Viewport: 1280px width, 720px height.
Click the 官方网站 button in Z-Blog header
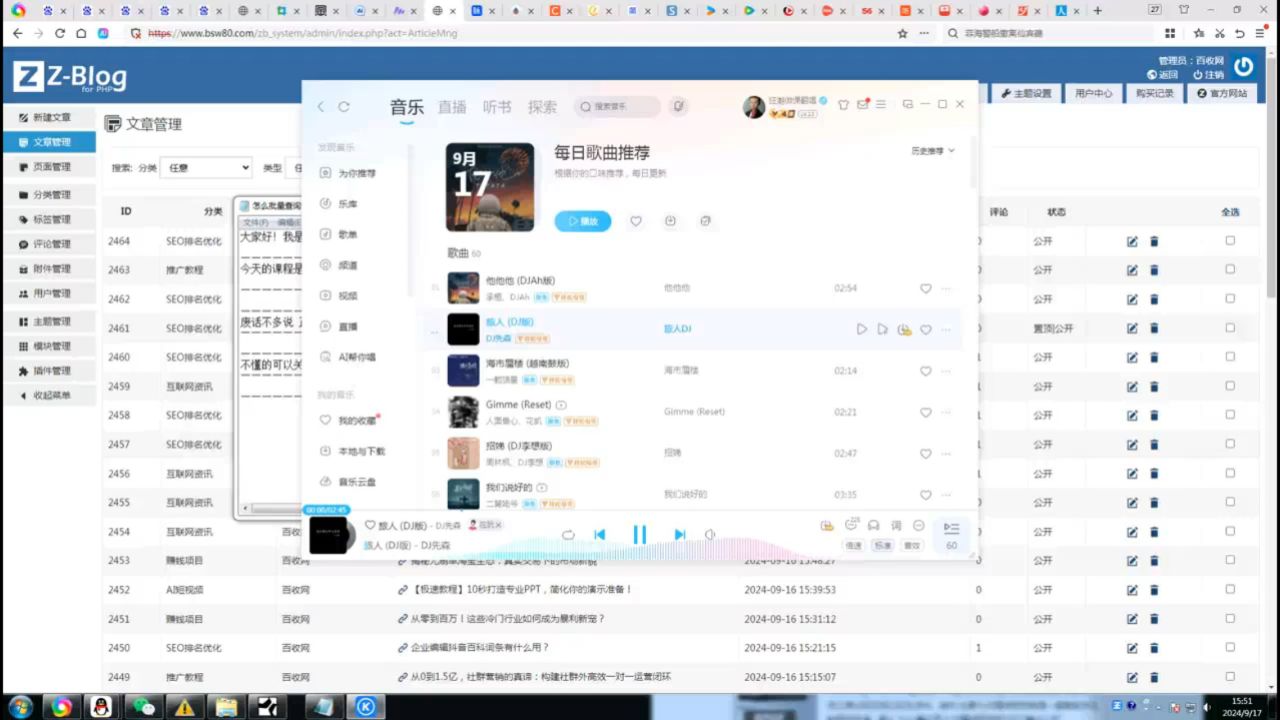(1222, 93)
